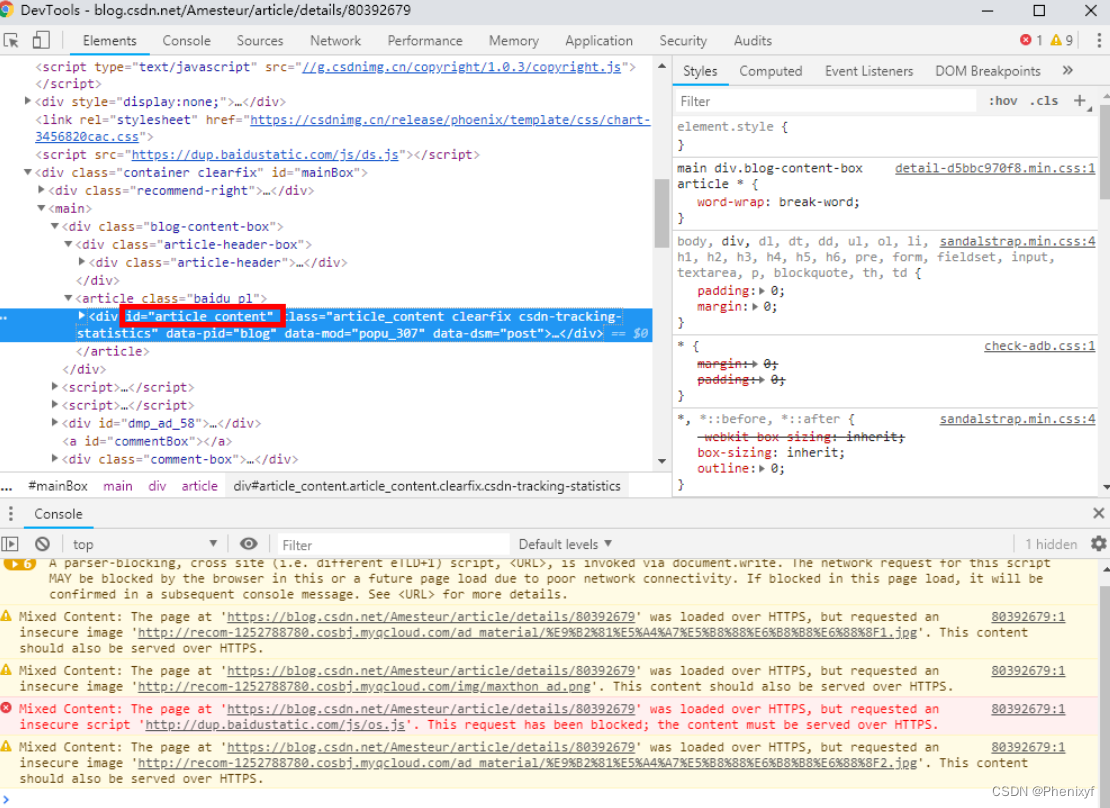Toggle the device toolbar icon

(x=41, y=40)
